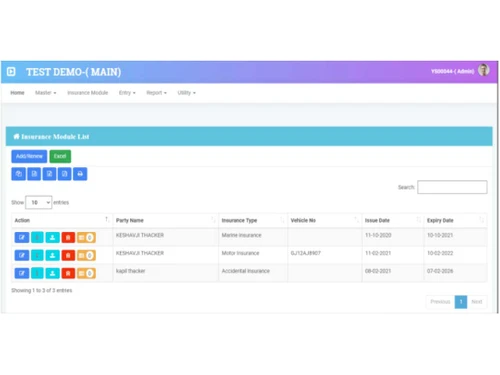Click the light cyan icon in Motor Insurance row
Viewport: 500px width, 375px height.
tap(37, 255)
